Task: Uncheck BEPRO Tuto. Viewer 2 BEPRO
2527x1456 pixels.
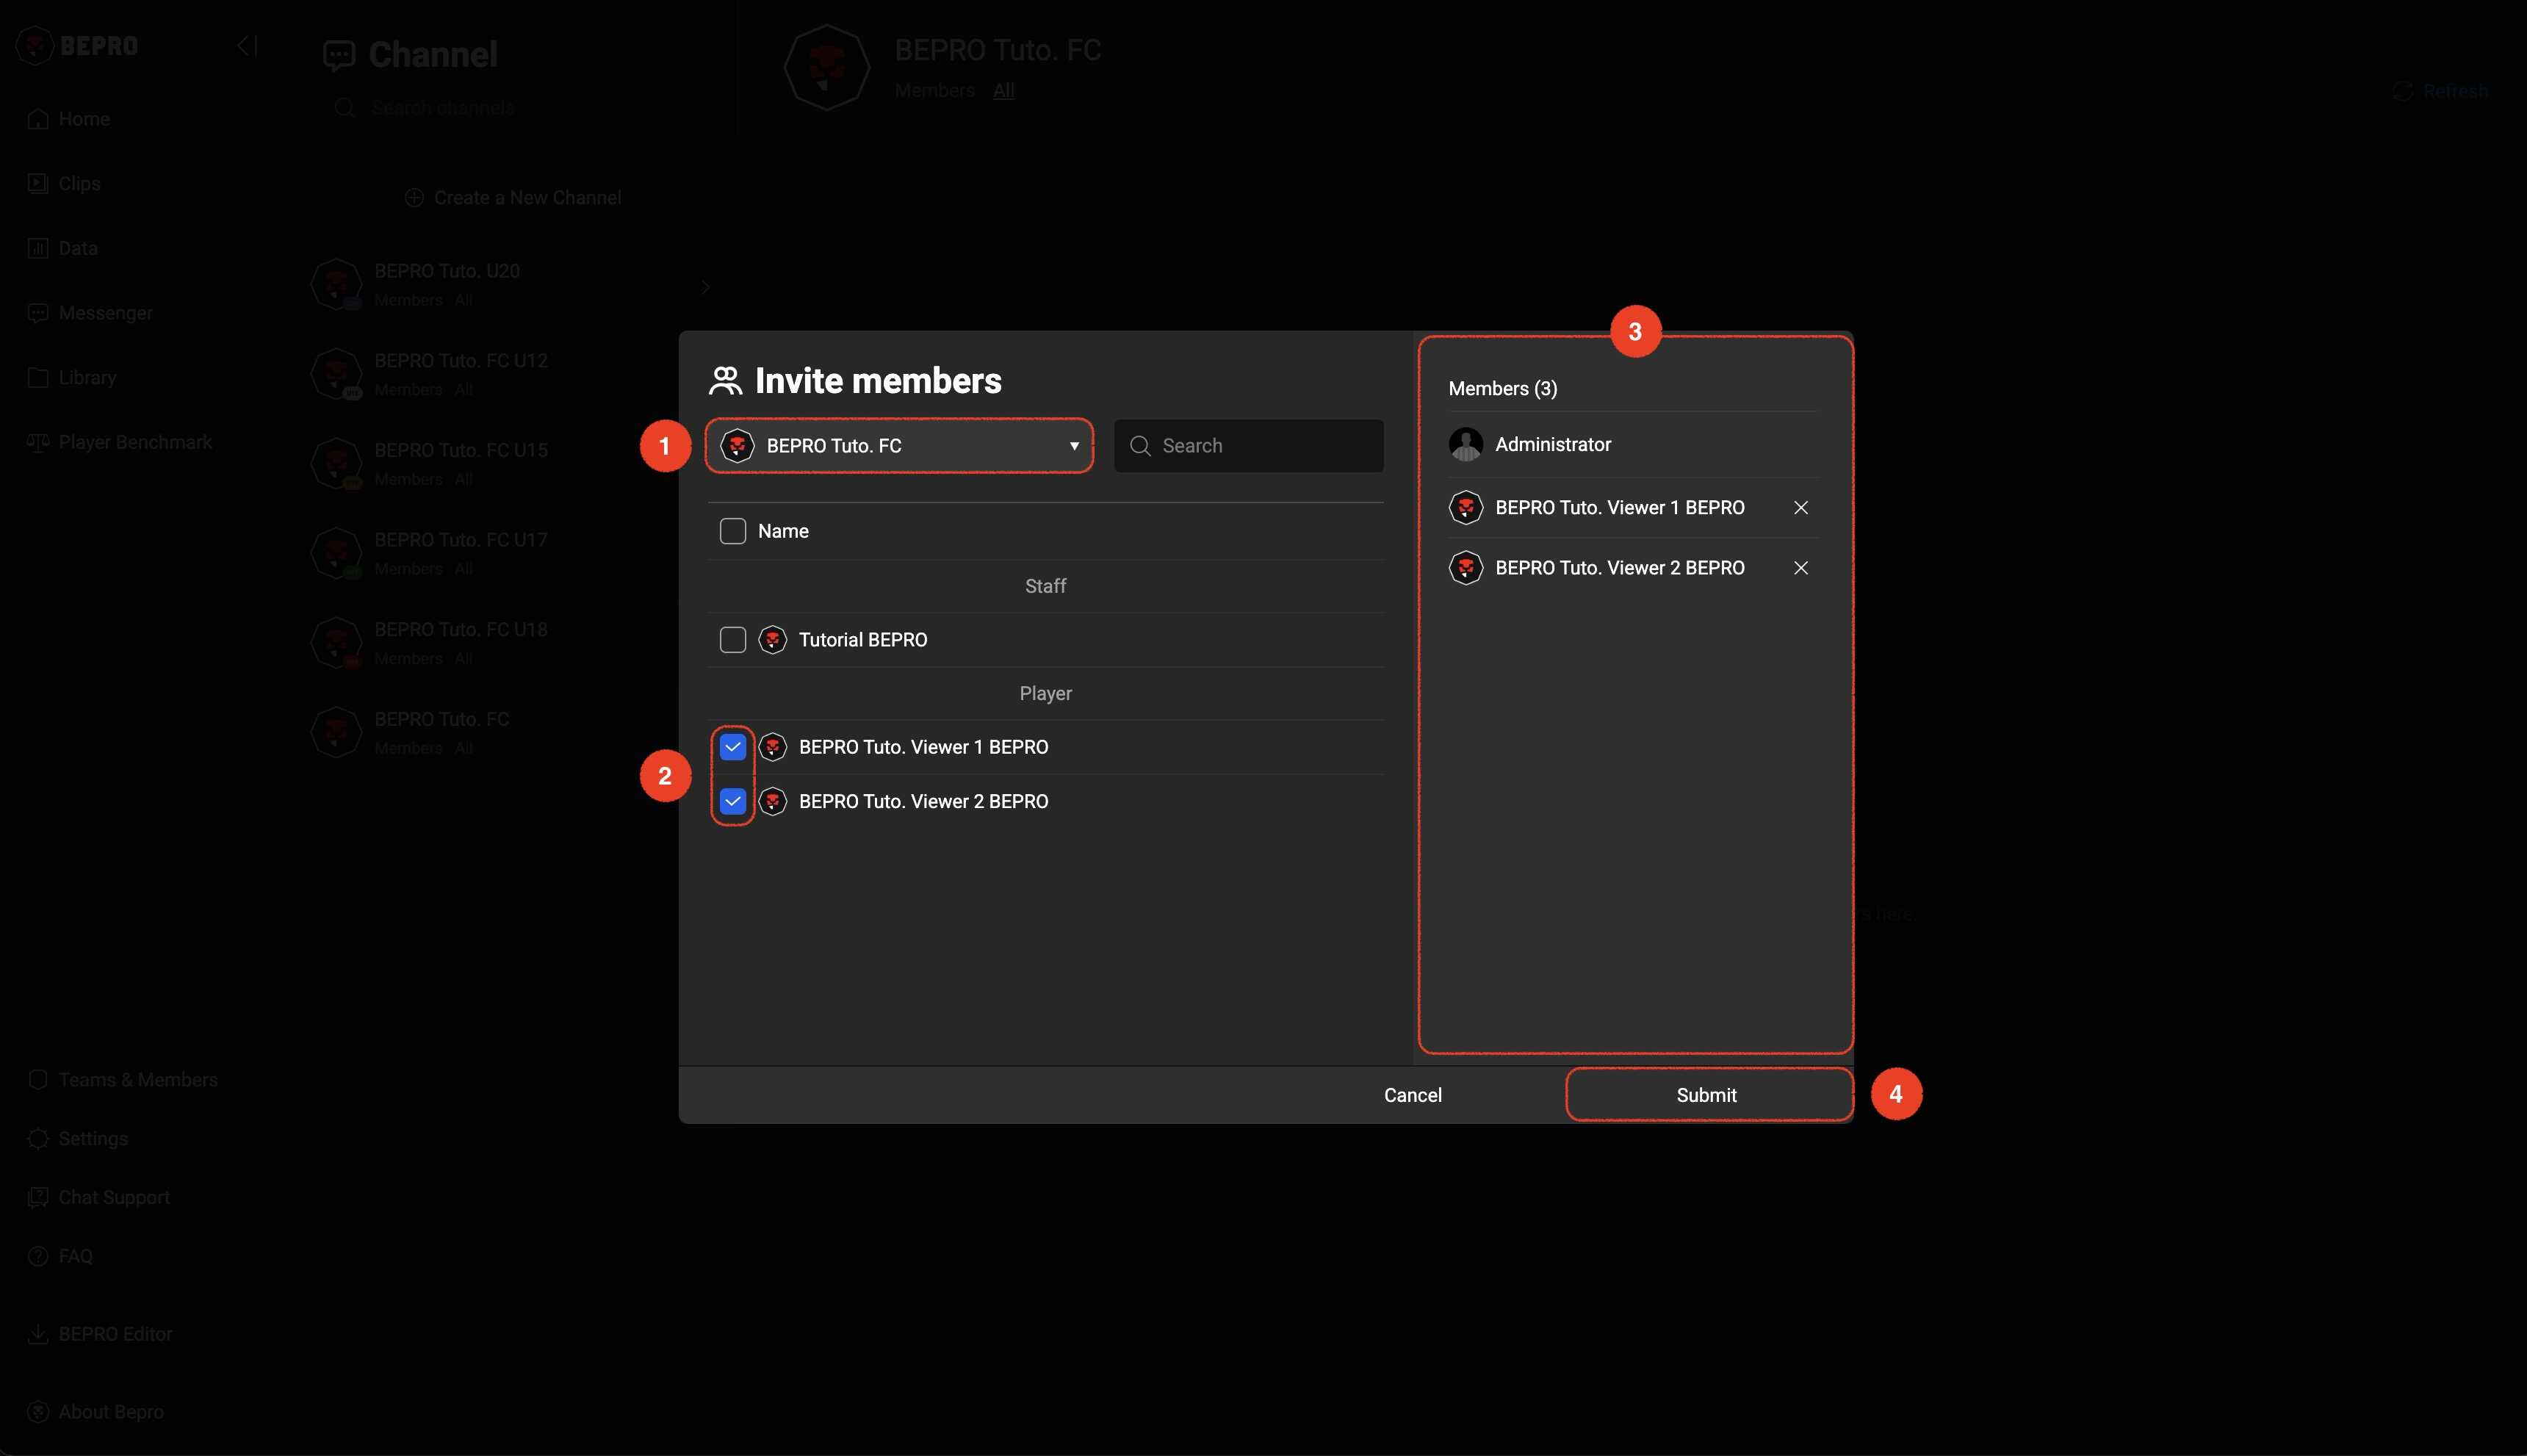Action: (732, 801)
